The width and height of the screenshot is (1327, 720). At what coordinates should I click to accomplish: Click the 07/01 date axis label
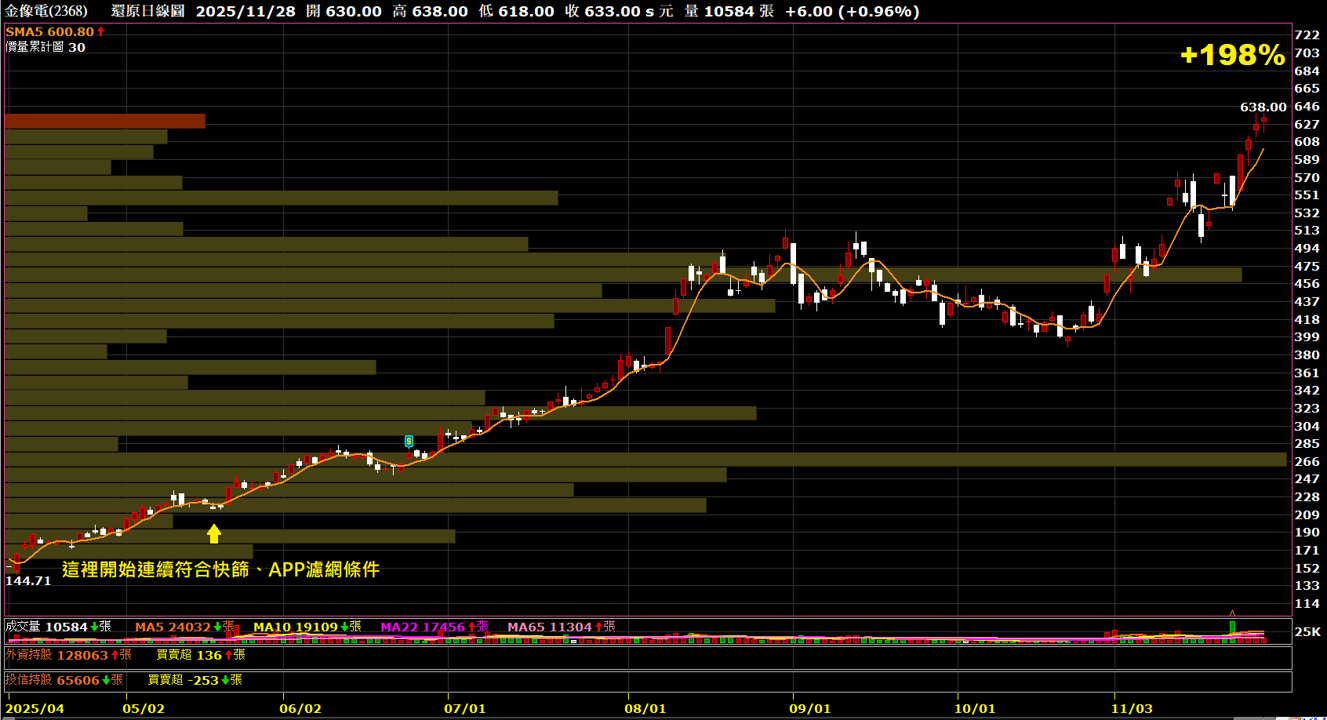click(x=466, y=708)
